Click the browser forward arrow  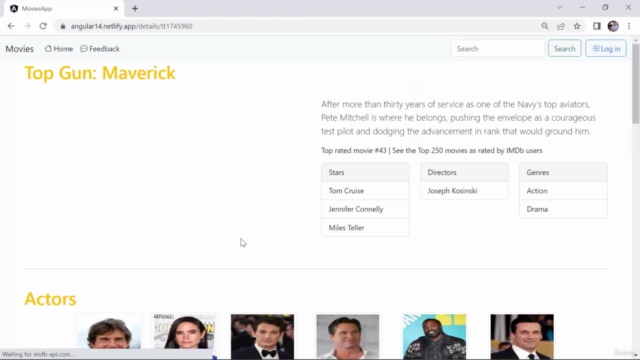pos(27,26)
